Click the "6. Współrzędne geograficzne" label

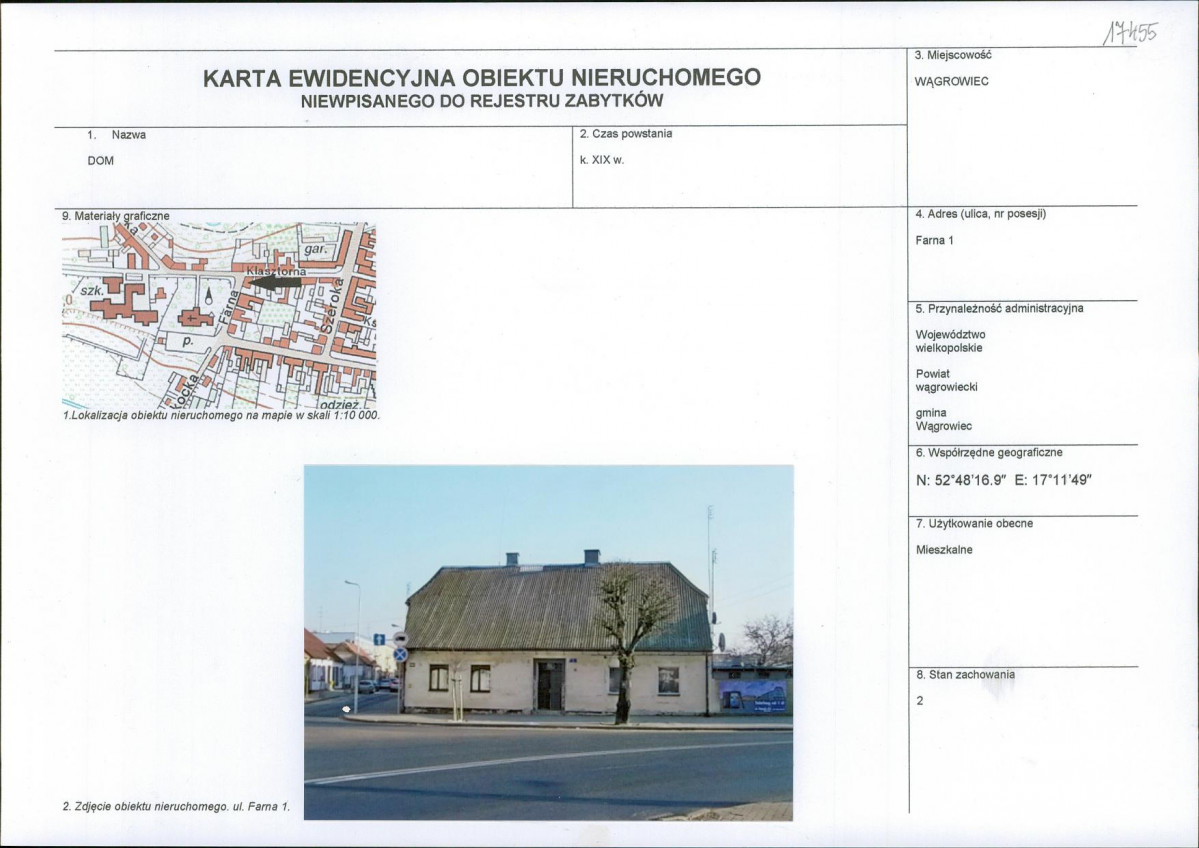pos(989,453)
